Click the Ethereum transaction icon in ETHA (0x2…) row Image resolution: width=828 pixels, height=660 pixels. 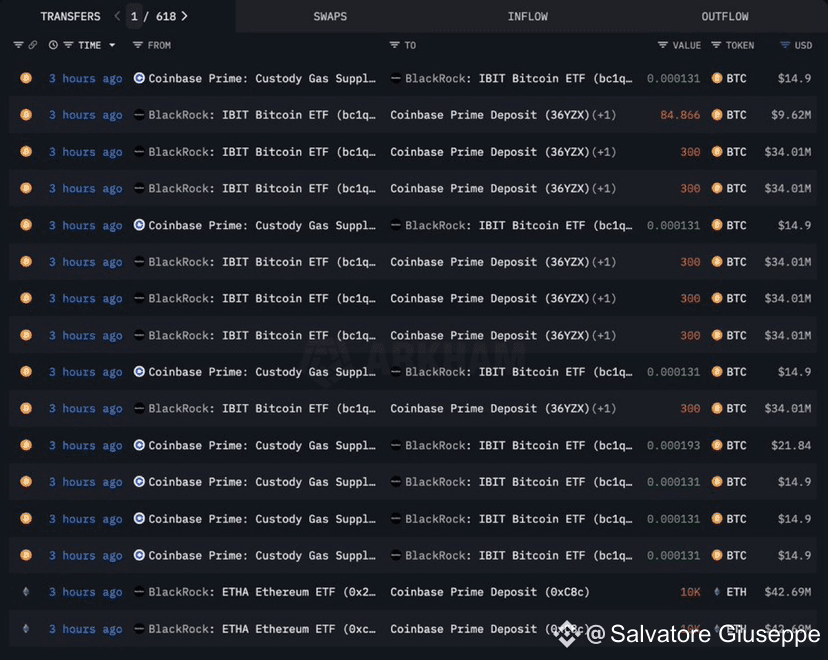pyautogui.click(x=26, y=592)
